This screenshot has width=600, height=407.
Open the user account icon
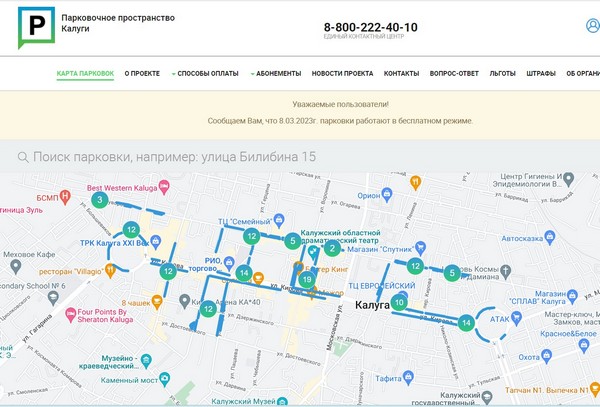click(x=593, y=26)
